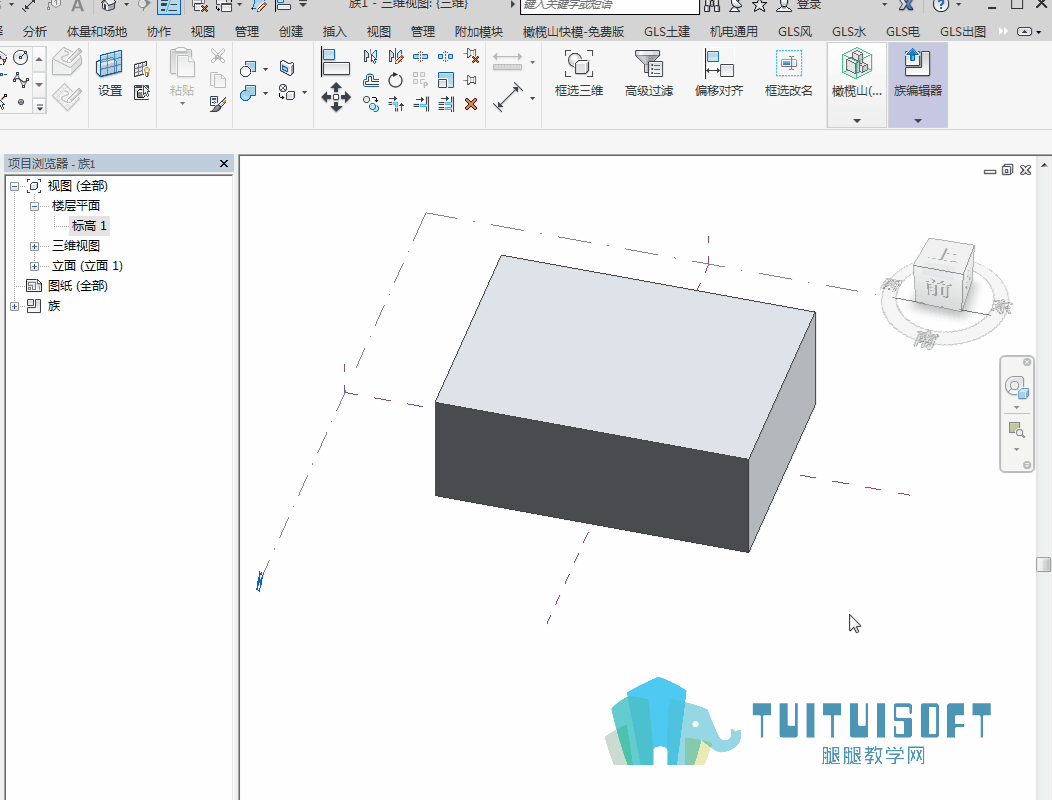Expand the 族 node in project browser
Screen dimensions: 1052x800
click(14, 307)
